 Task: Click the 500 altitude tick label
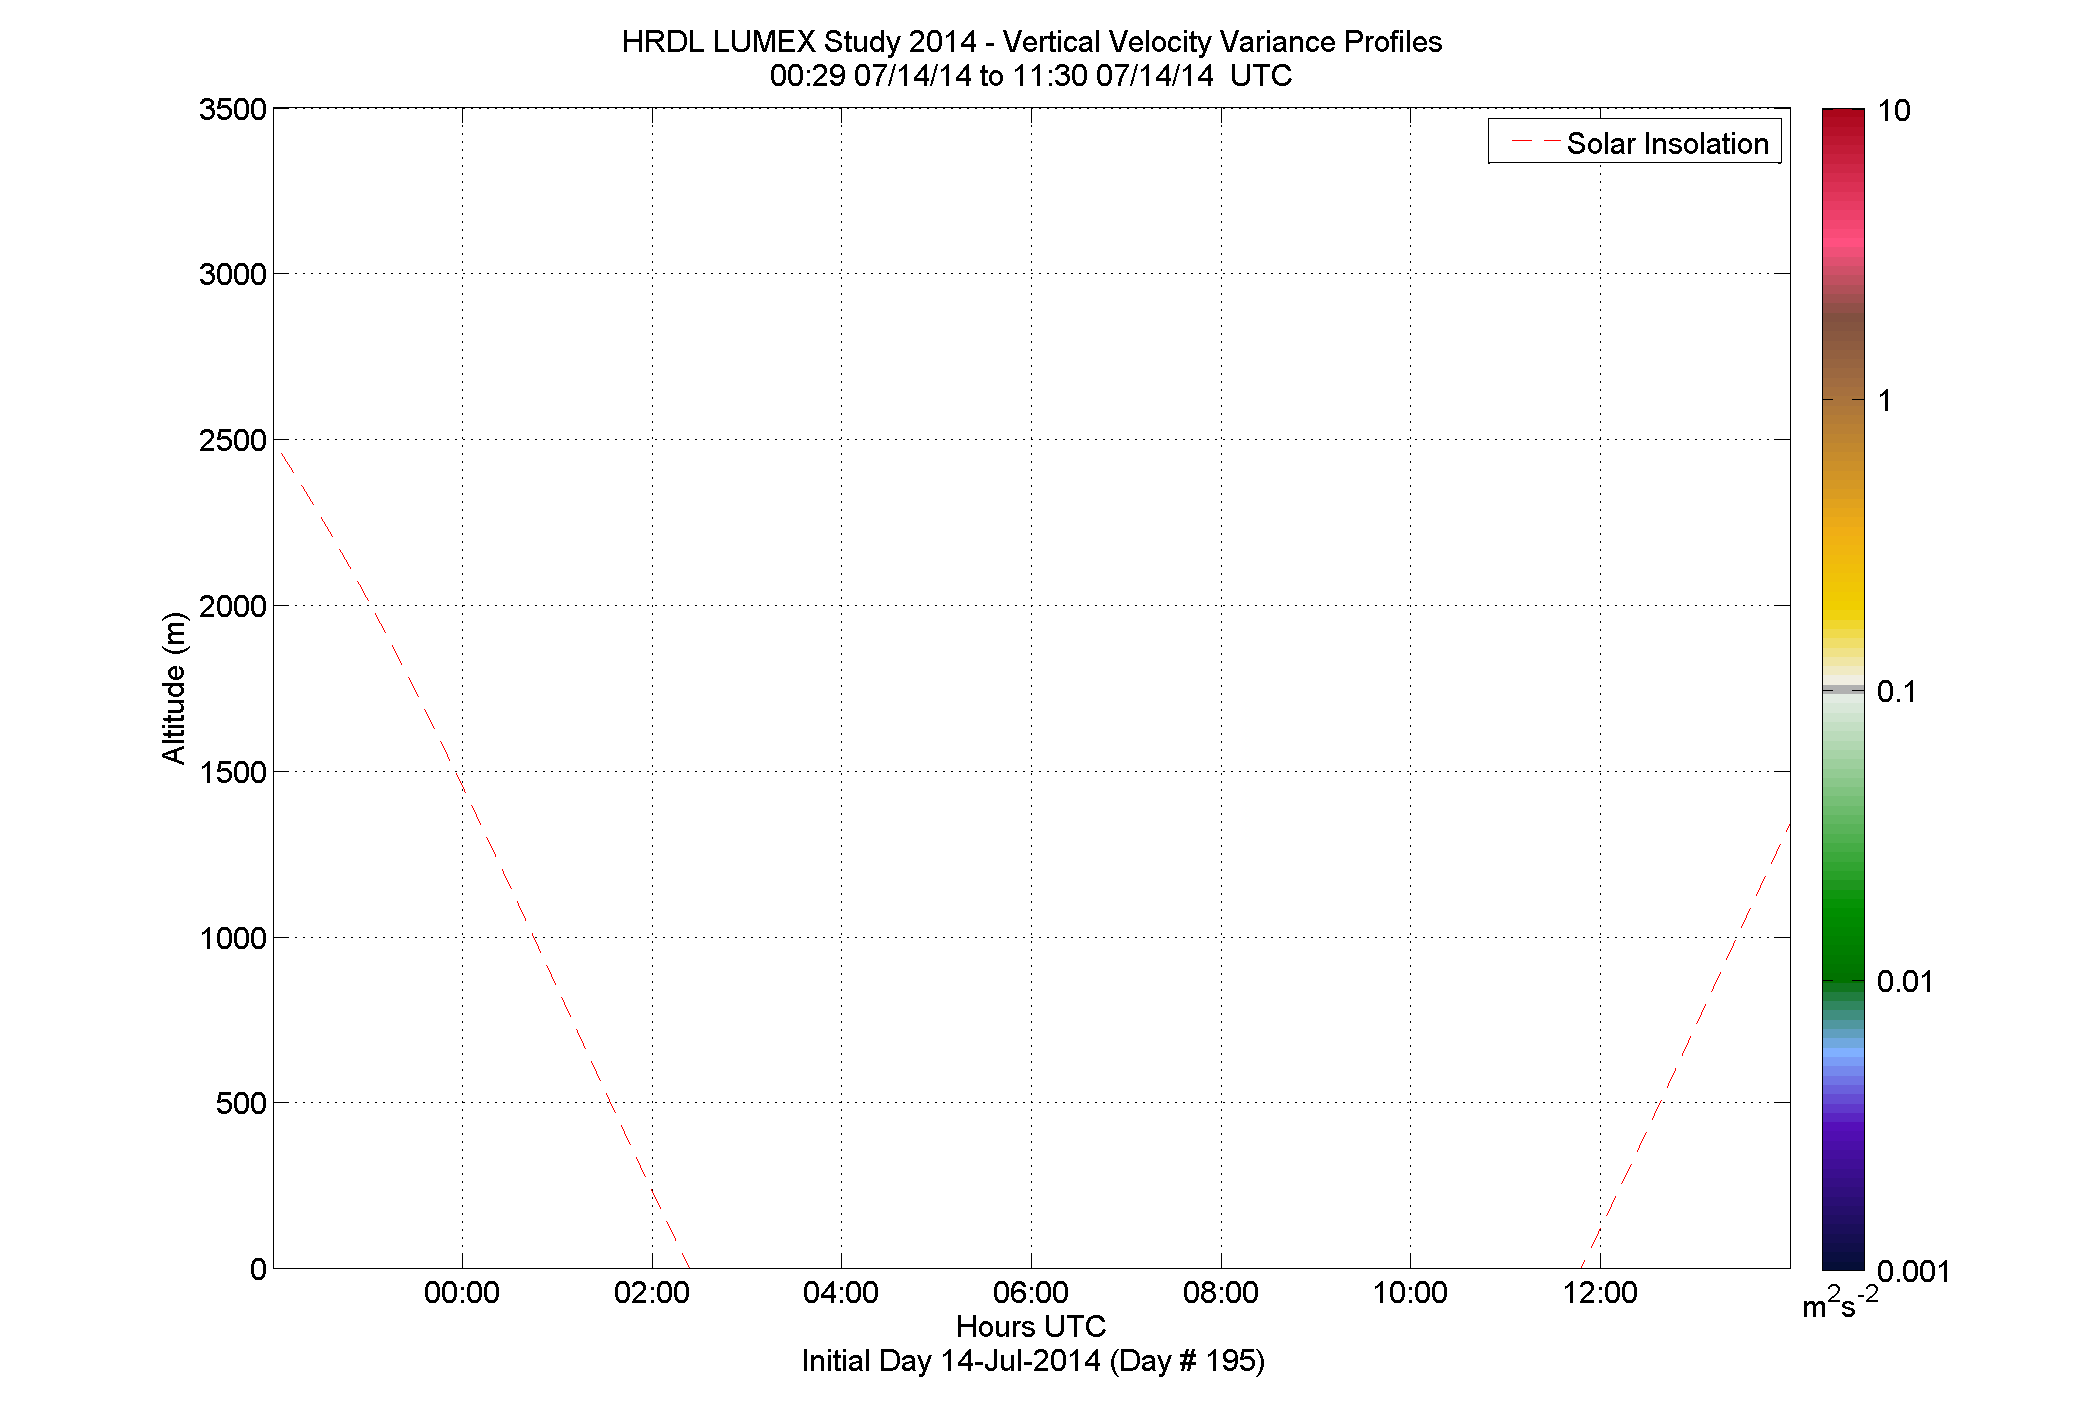pos(241,1103)
